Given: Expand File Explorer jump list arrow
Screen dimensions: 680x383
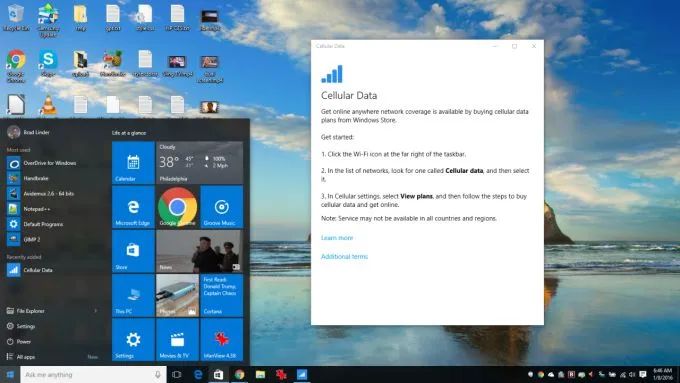Looking at the screenshot, I should (95, 311).
